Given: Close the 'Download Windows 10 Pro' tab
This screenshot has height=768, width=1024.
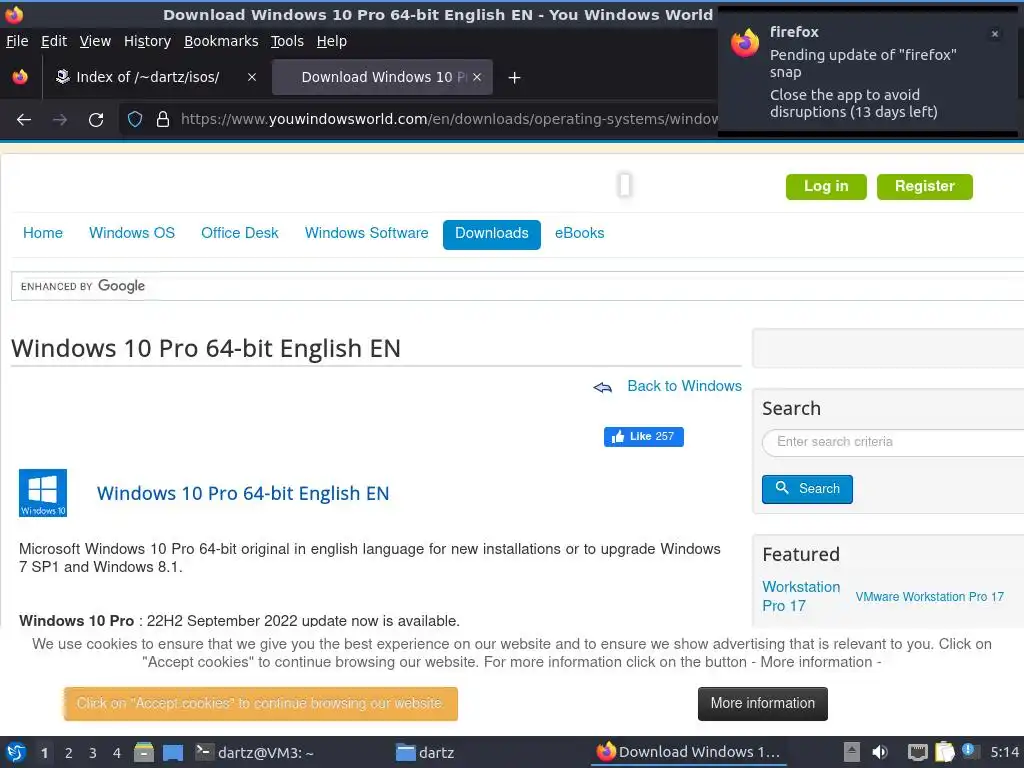Looking at the screenshot, I should click(477, 77).
